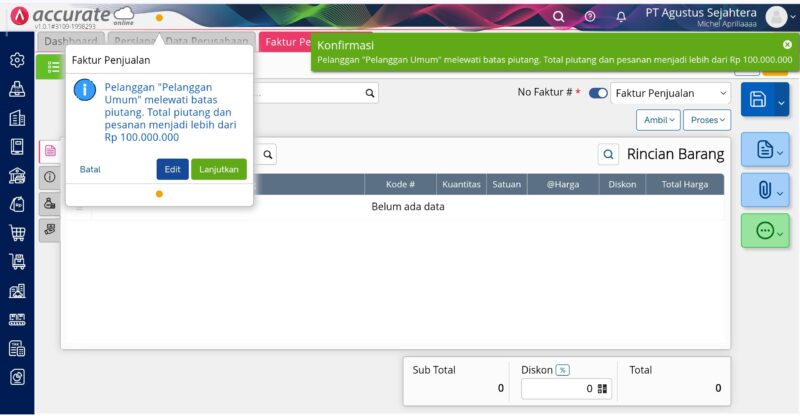Open the attachment paperclip menu
Viewport: 800px width, 416px height.
pyautogui.click(x=765, y=189)
